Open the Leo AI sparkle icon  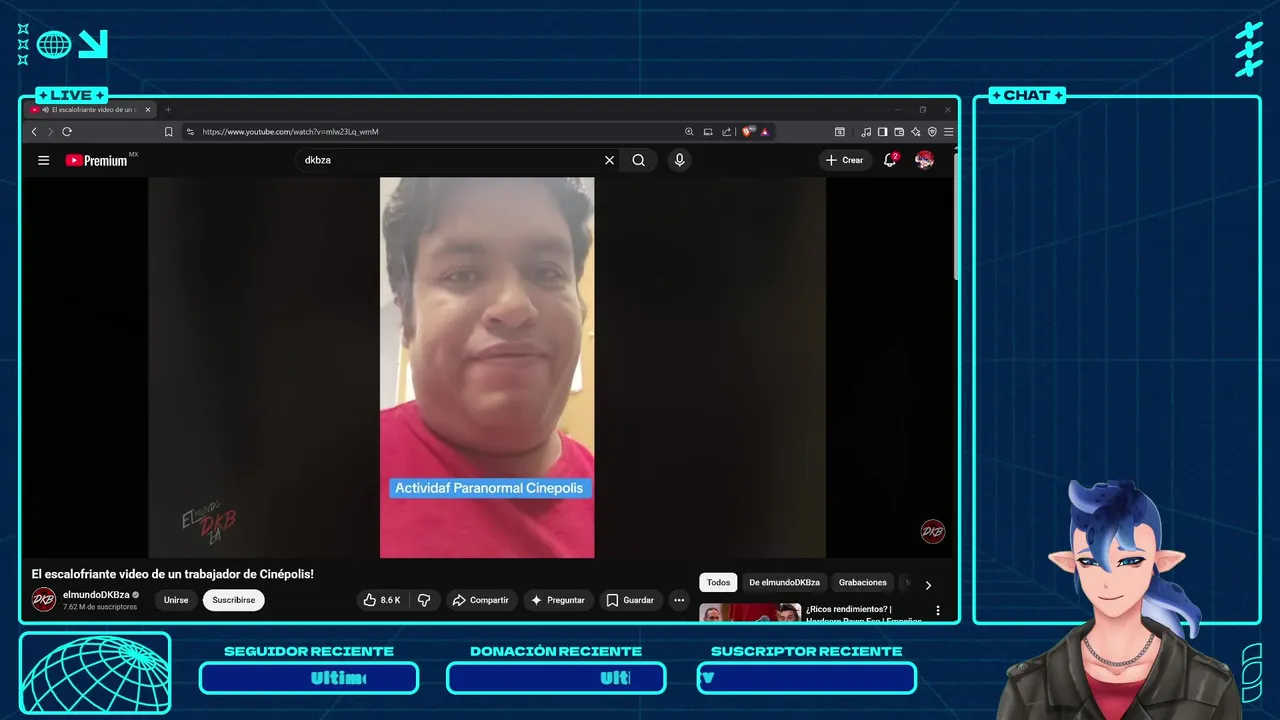(916, 132)
